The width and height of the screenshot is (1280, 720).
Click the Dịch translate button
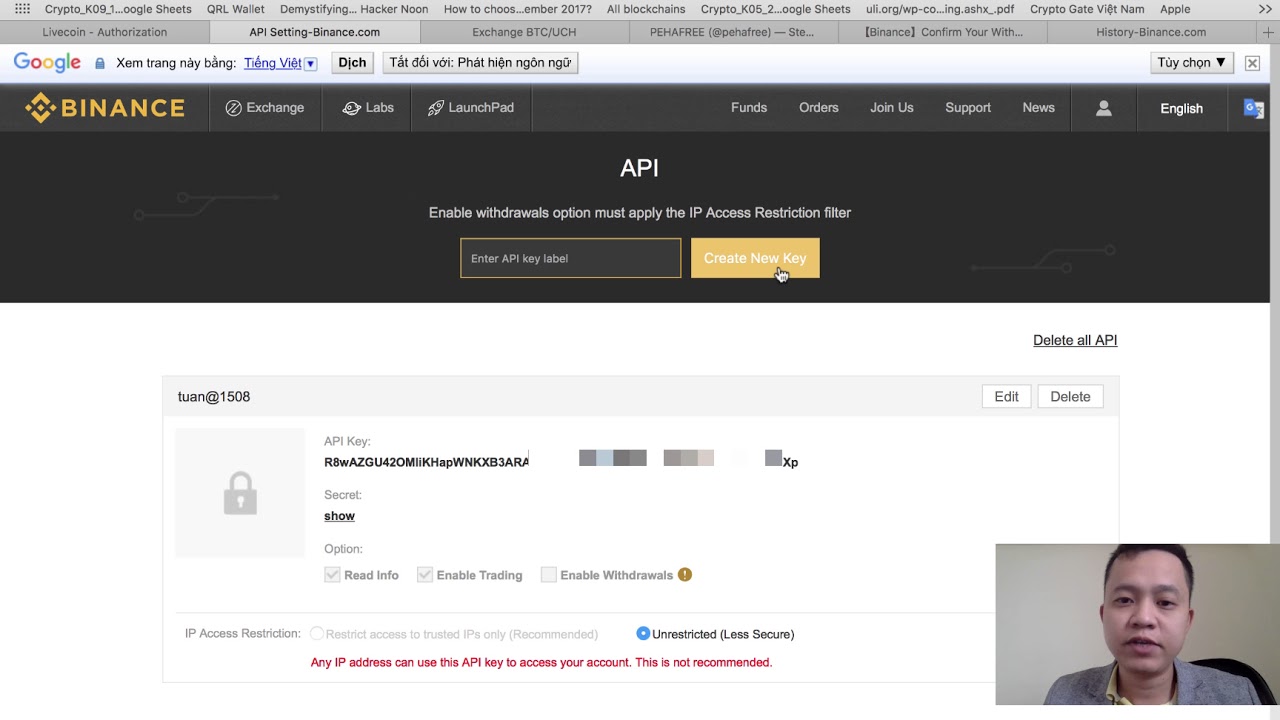[352, 62]
